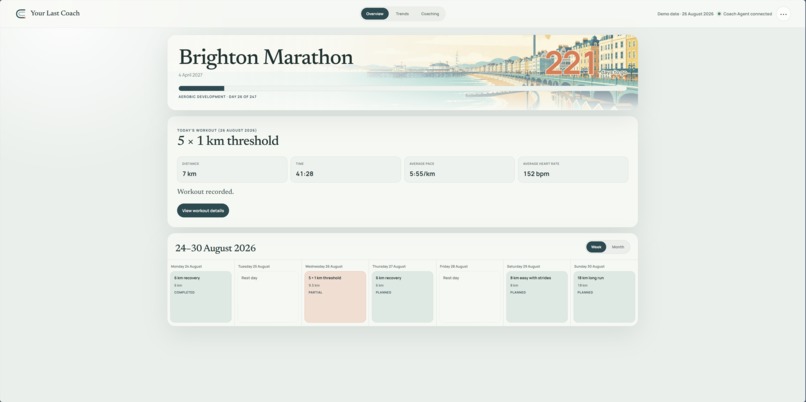806x402 pixels.
Task: Click the Coach Agent connected status dot
Action: 719,14
